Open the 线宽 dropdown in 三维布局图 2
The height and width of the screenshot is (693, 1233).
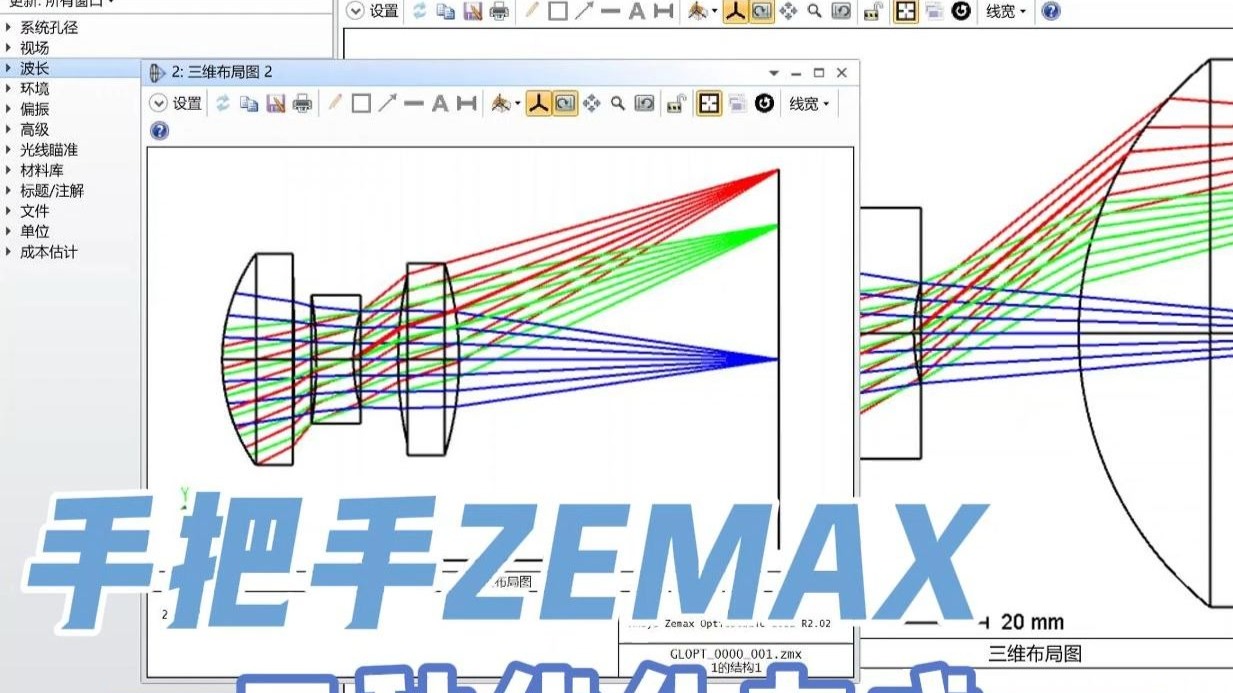point(809,103)
